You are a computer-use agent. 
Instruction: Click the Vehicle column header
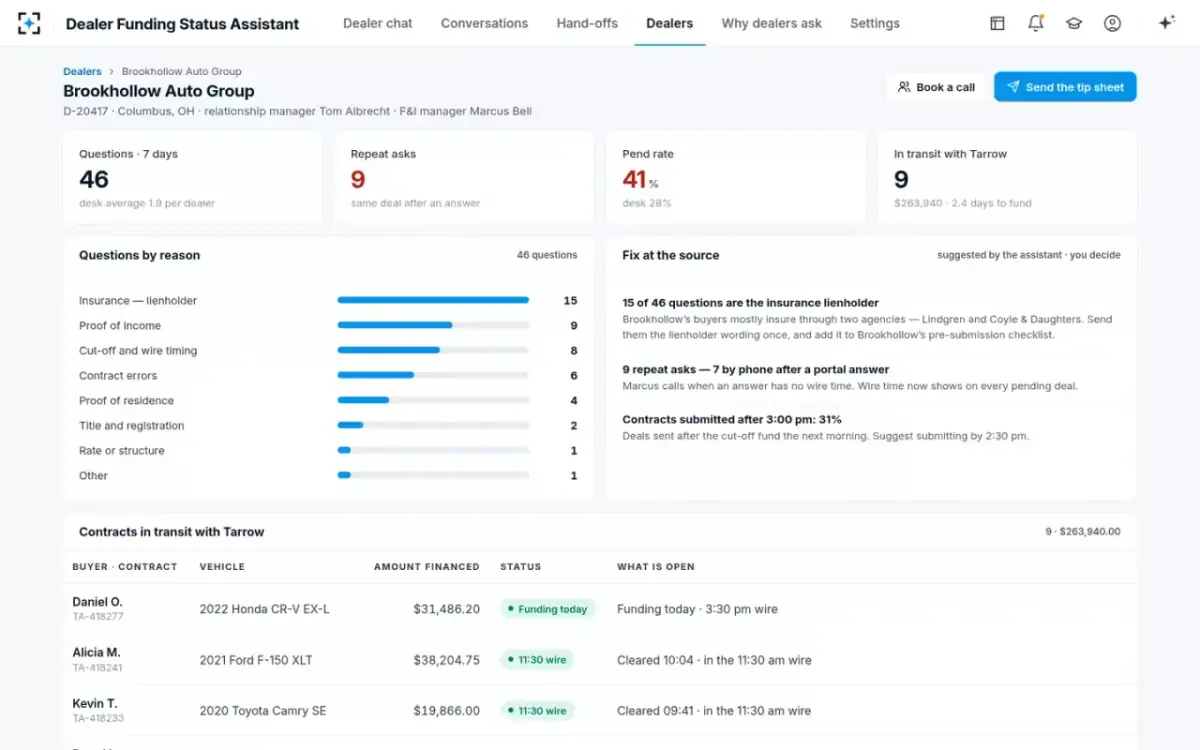coord(222,567)
